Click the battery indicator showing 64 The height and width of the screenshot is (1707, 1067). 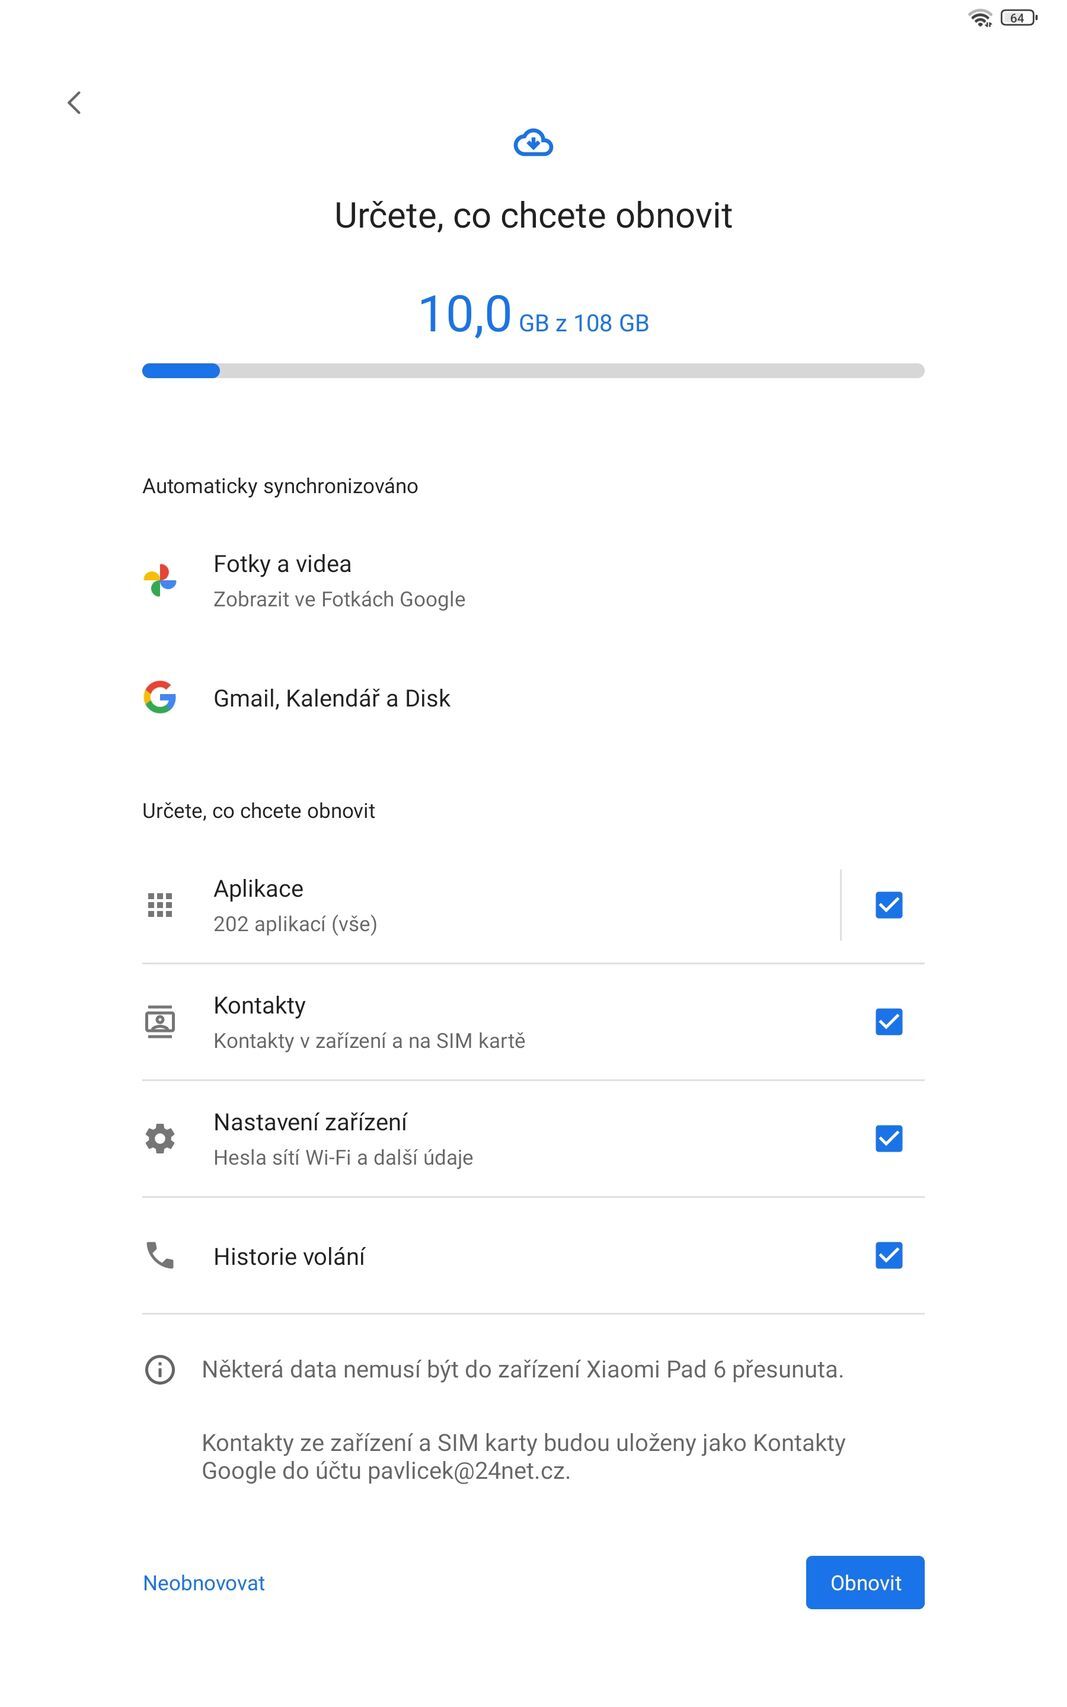pos(1017,16)
